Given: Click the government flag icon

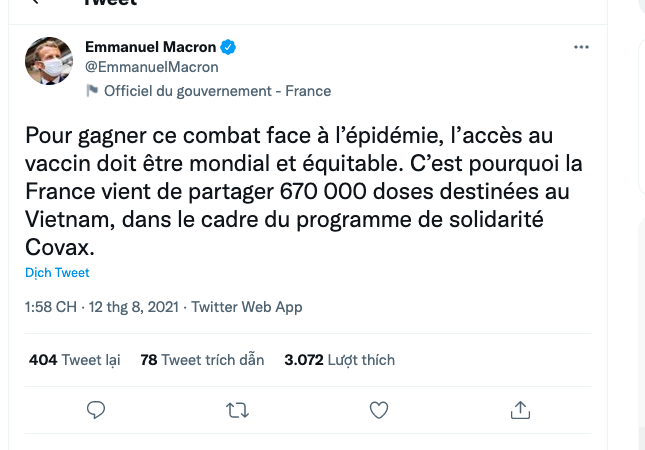Looking at the screenshot, I should [92, 90].
